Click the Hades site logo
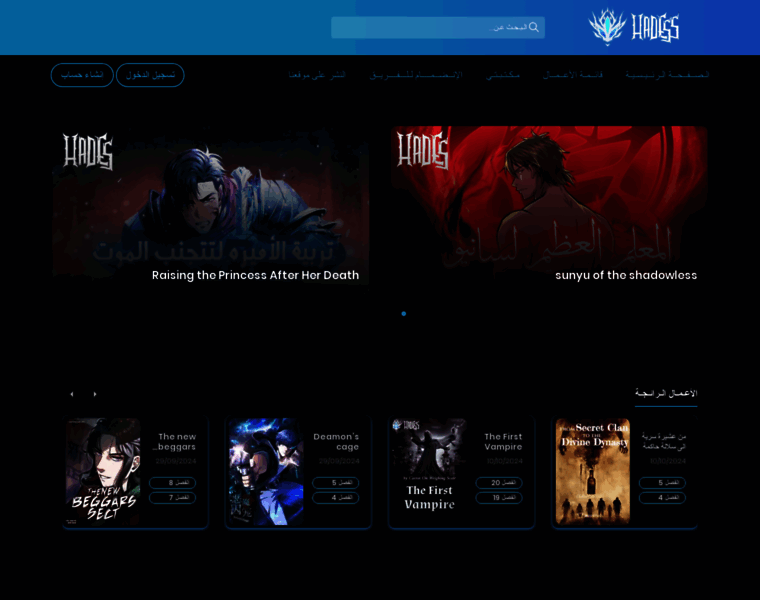760x600 pixels. coord(634,27)
